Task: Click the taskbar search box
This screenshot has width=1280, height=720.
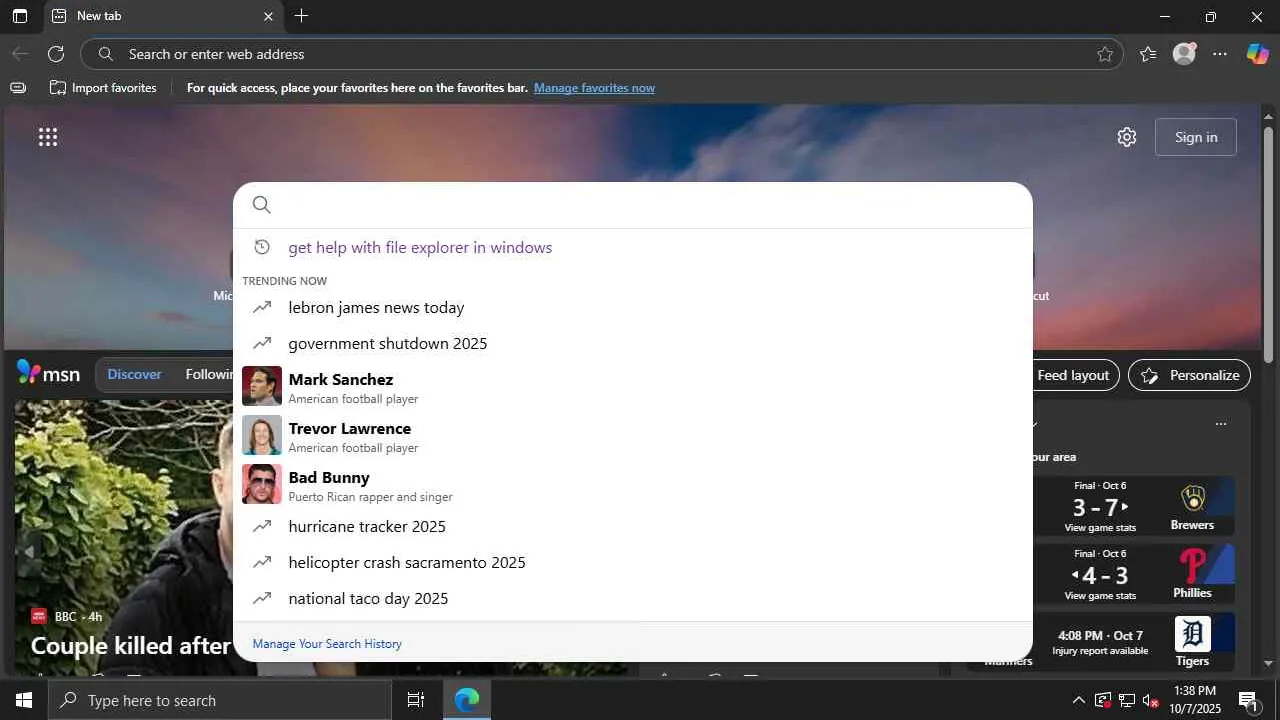Action: coord(220,700)
